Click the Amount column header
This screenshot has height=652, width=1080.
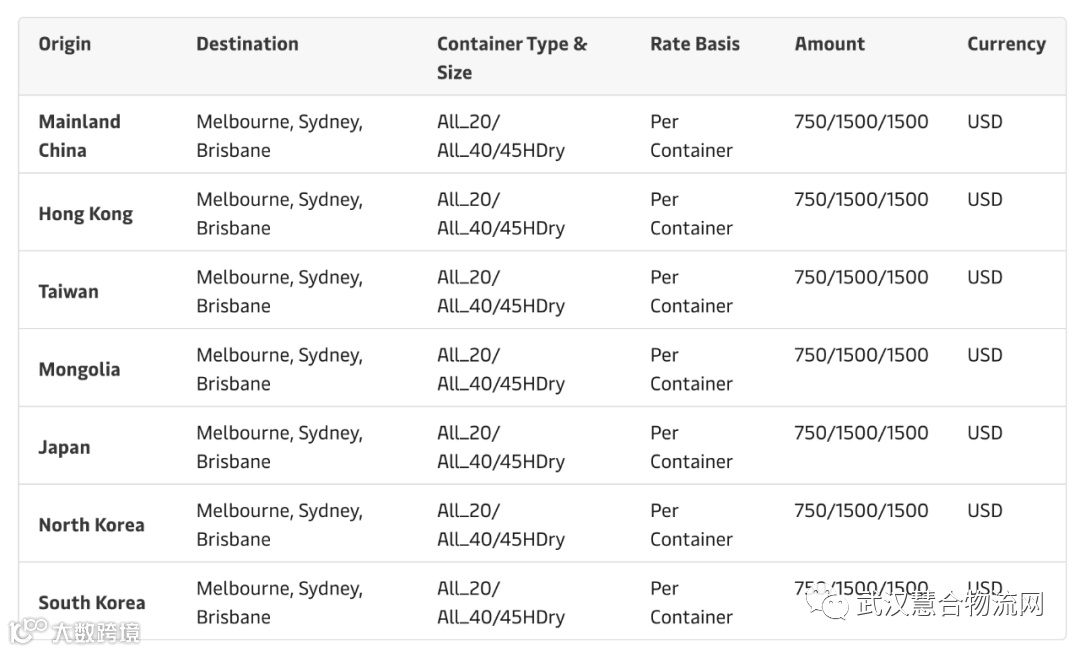click(829, 44)
